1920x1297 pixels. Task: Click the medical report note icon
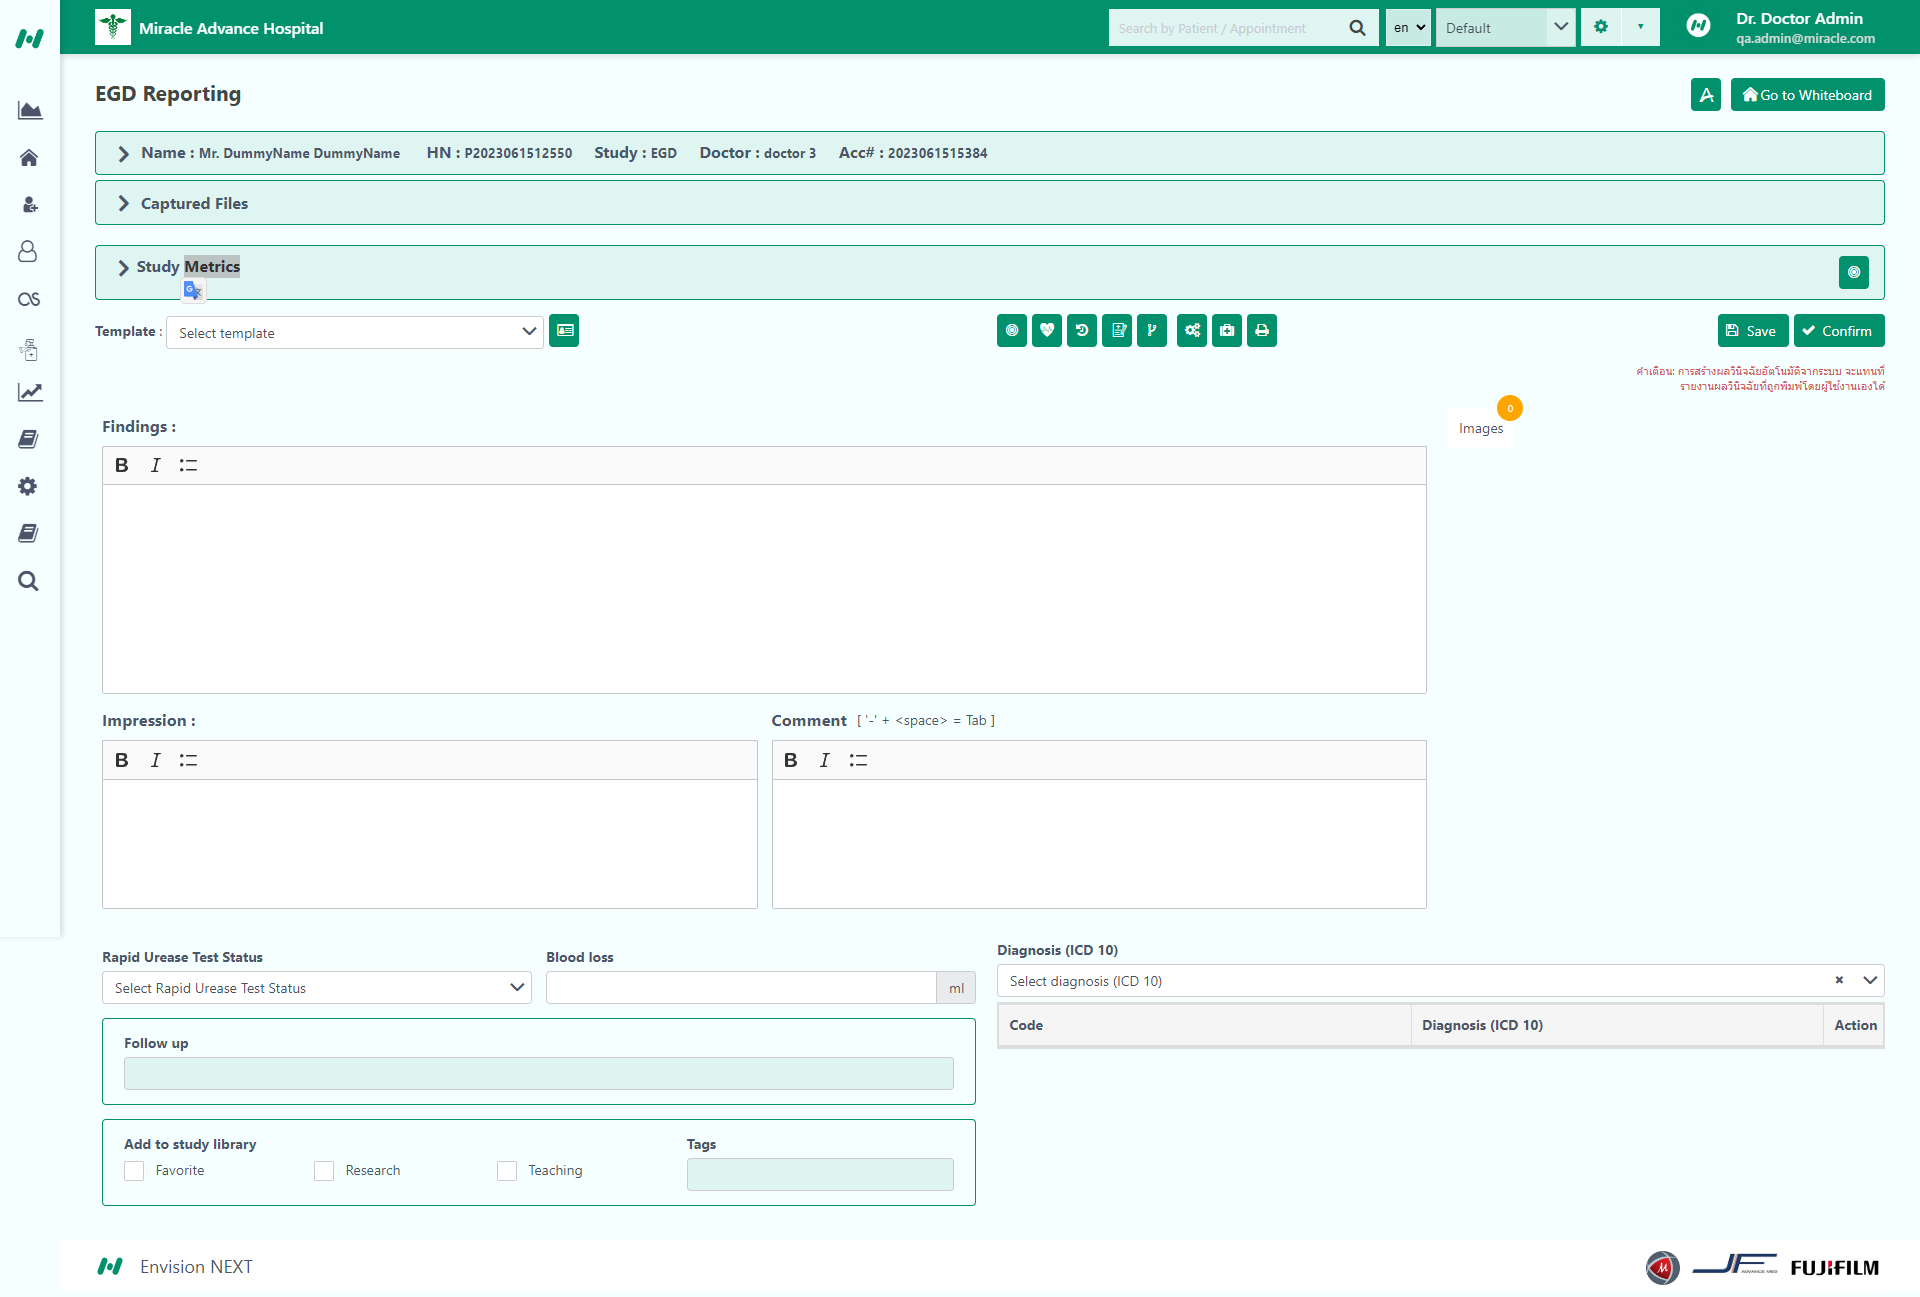click(x=1117, y=331)
